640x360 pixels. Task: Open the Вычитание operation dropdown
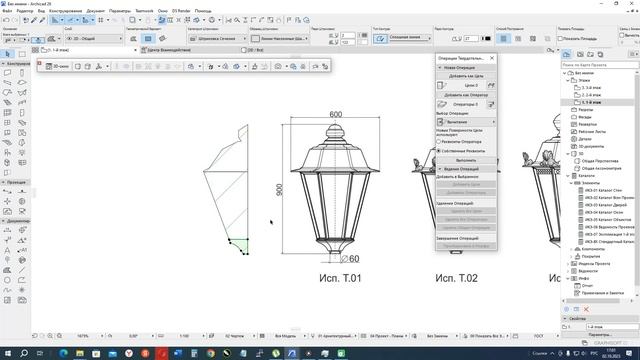tap(466, 122)
